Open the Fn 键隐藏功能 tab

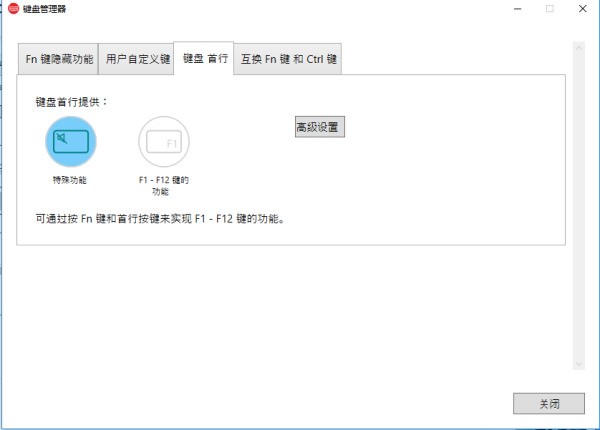(59, 59)
